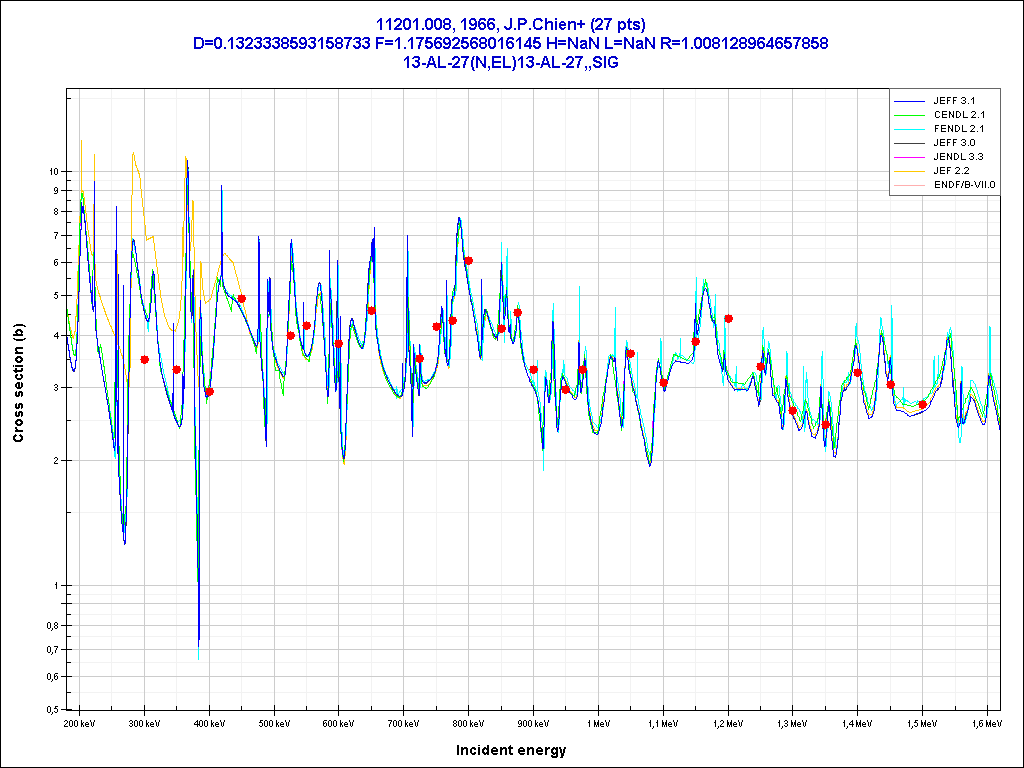Click the "200 keV" x-axis tick label
The height and width of the screenshot is (768, 1024).
point(80,722)
